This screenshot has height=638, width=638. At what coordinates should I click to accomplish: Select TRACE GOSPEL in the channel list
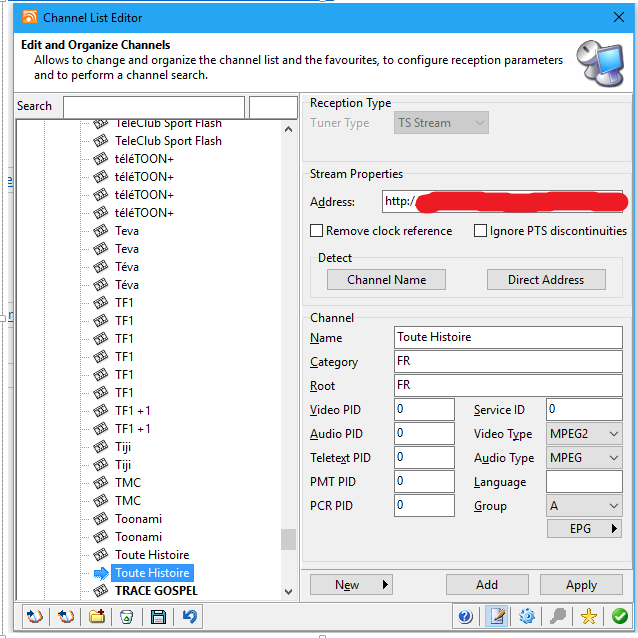[x=156, y=591]
